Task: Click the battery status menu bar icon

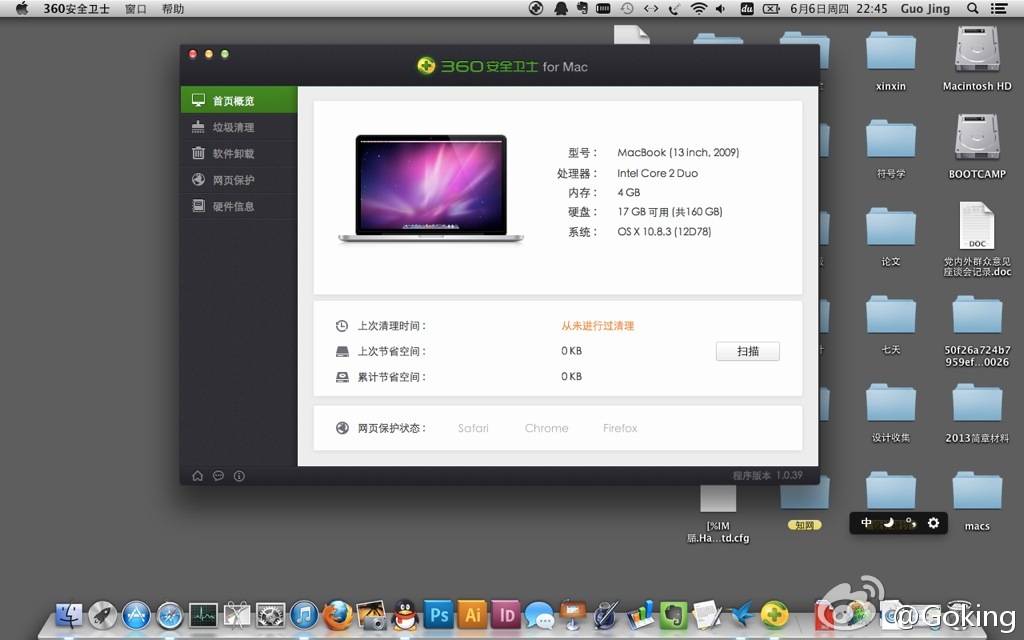Action: (772, 8)
